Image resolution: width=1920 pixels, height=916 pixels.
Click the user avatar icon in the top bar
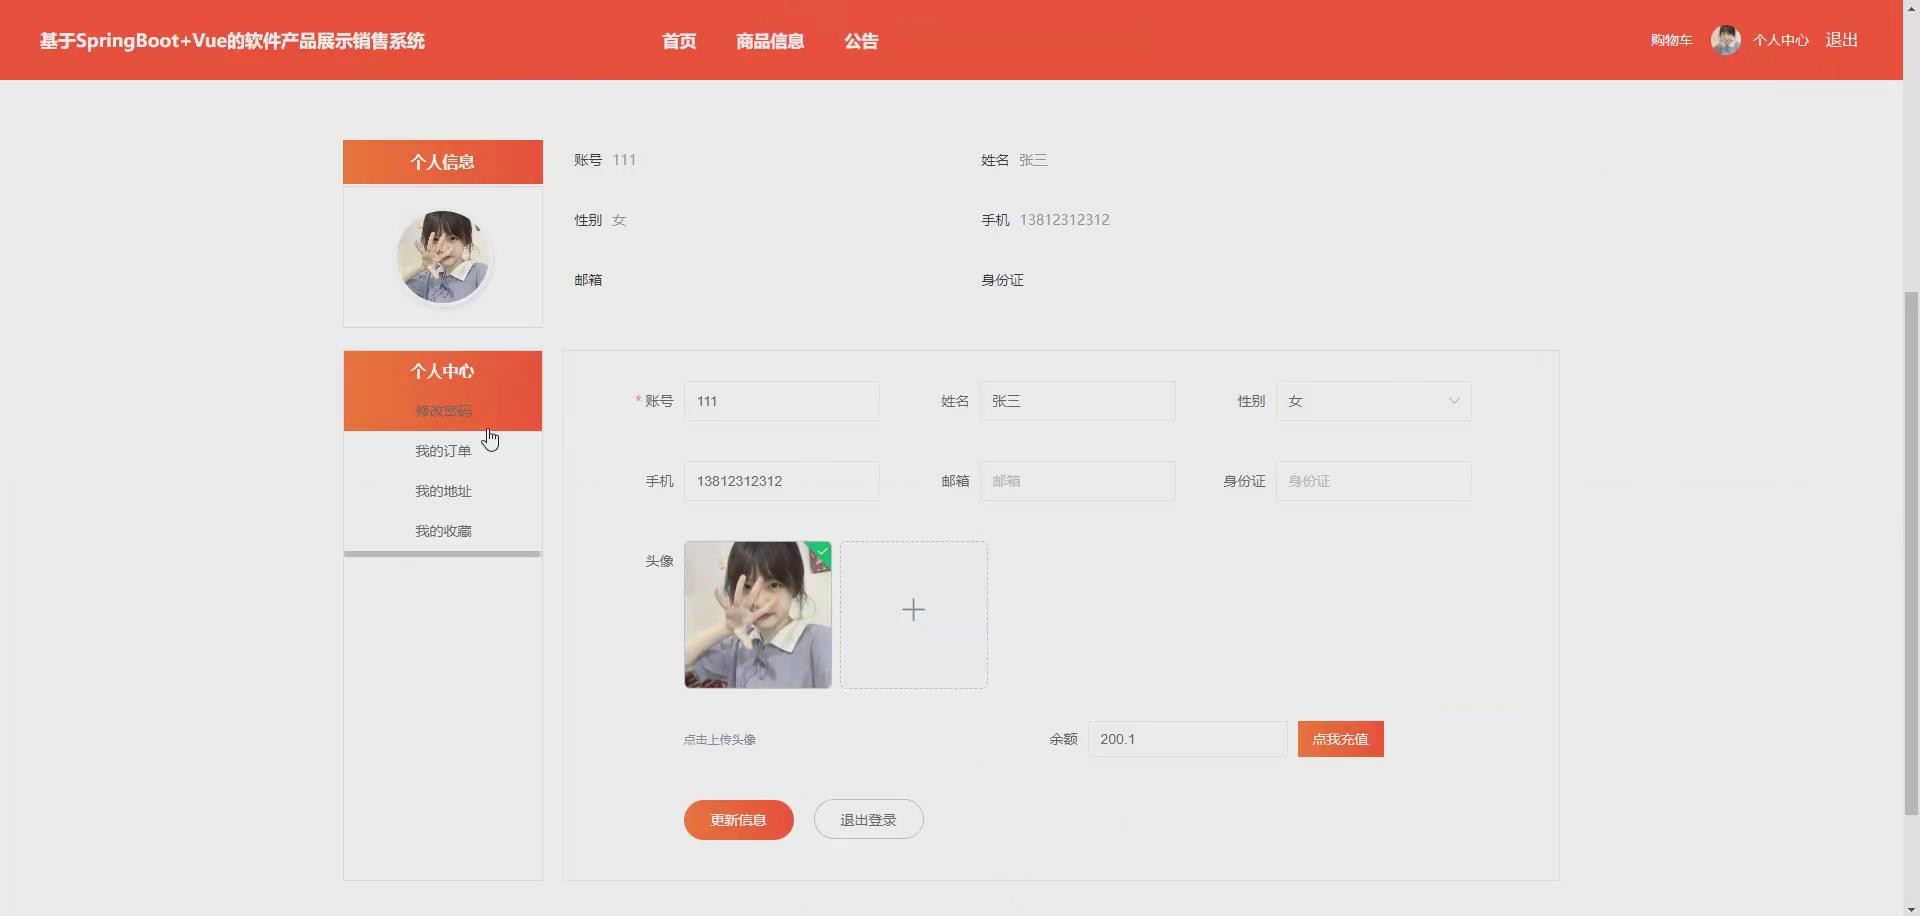tap(1725, 40)
